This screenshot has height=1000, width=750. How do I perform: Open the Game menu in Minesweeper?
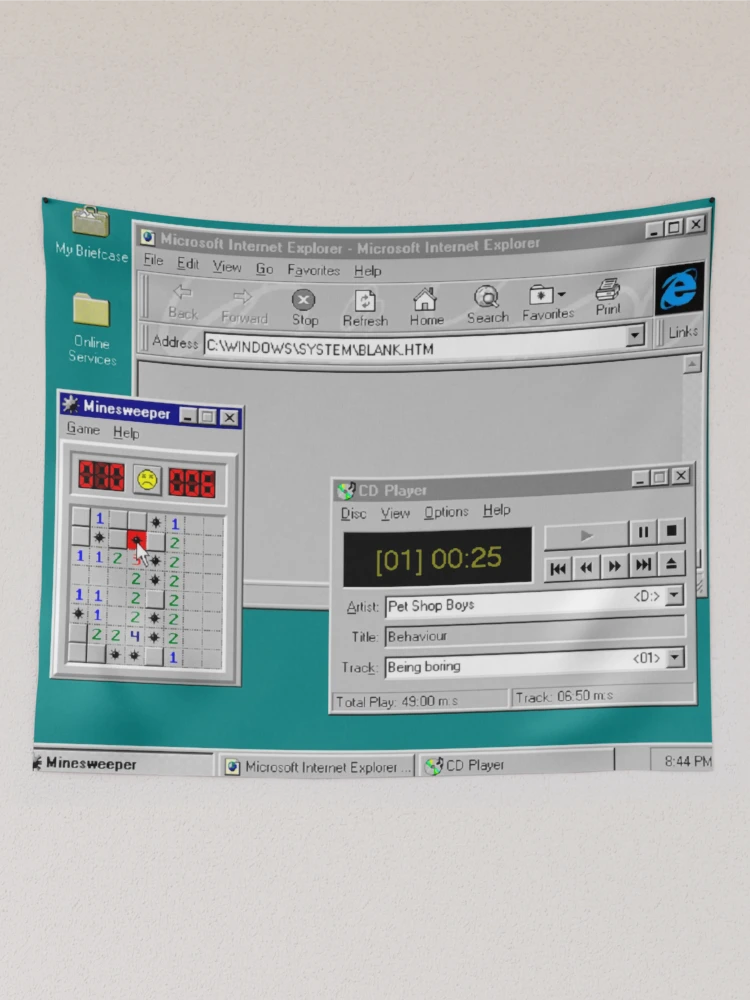pos(83,429)
